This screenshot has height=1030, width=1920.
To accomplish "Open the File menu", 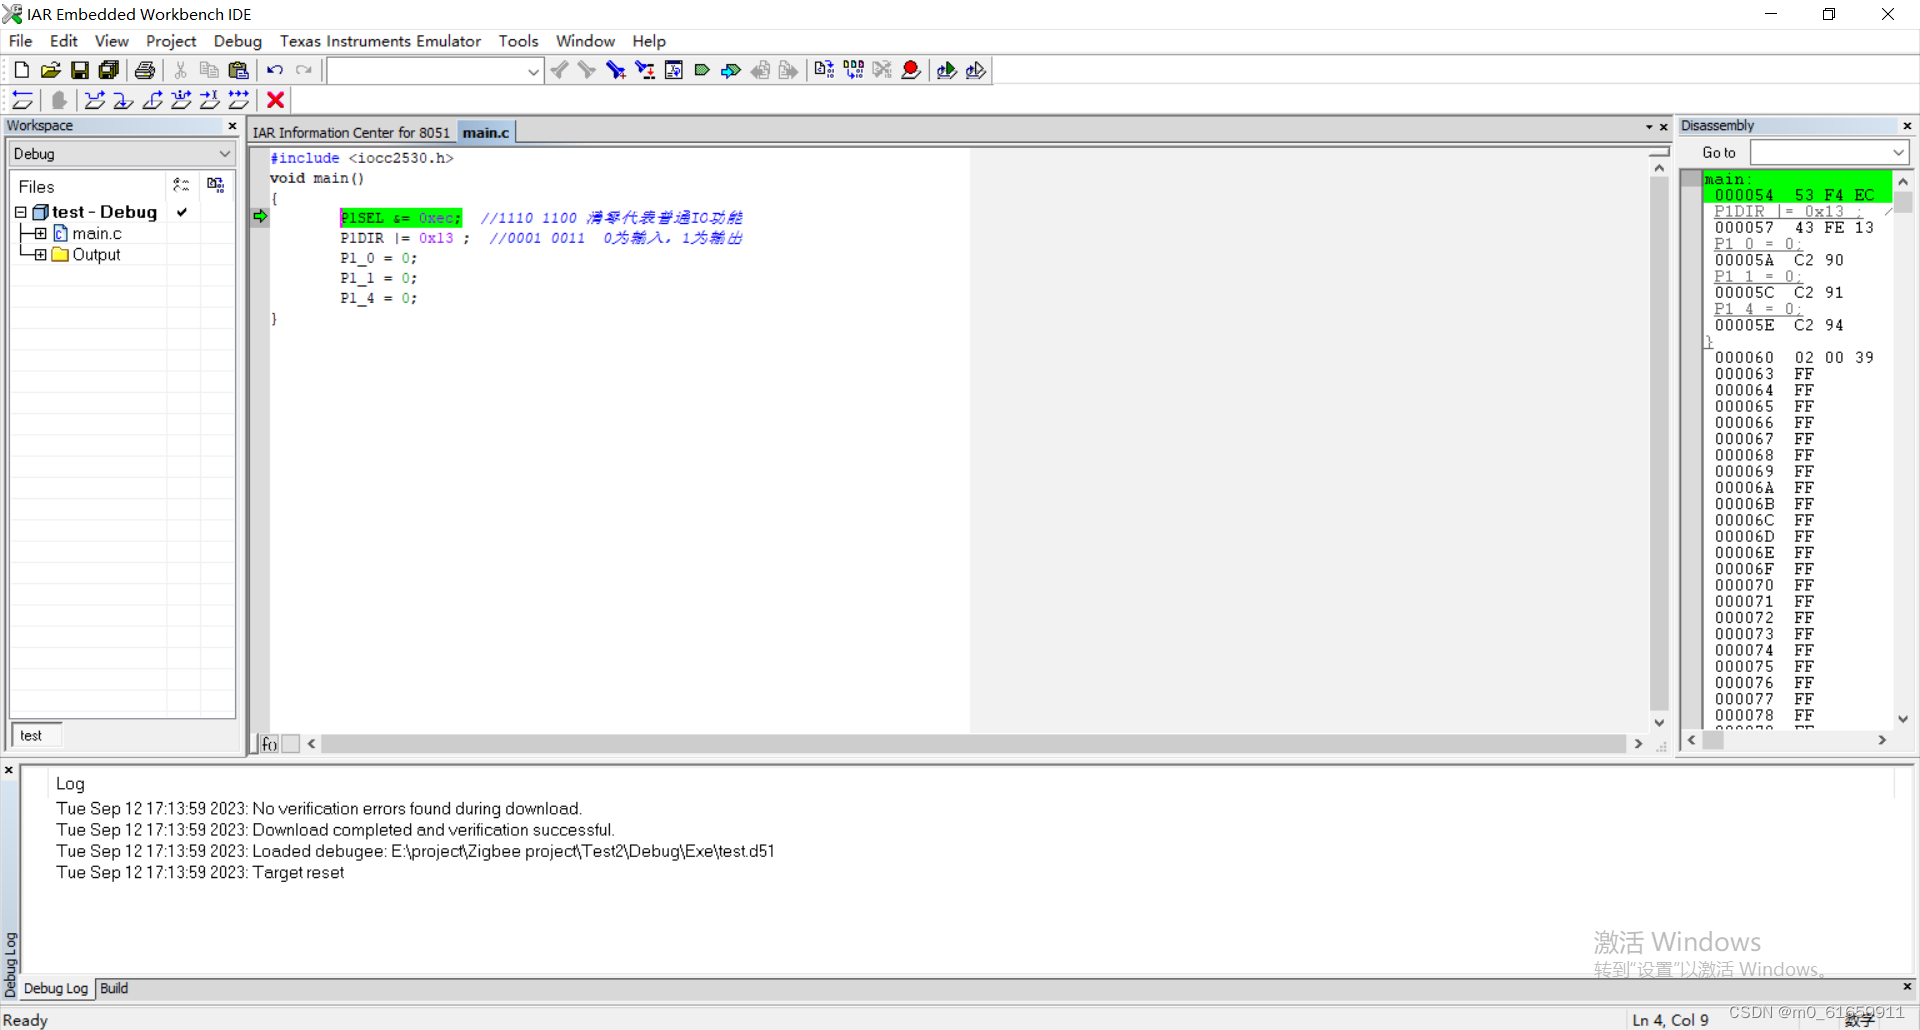I will [20, 41].
